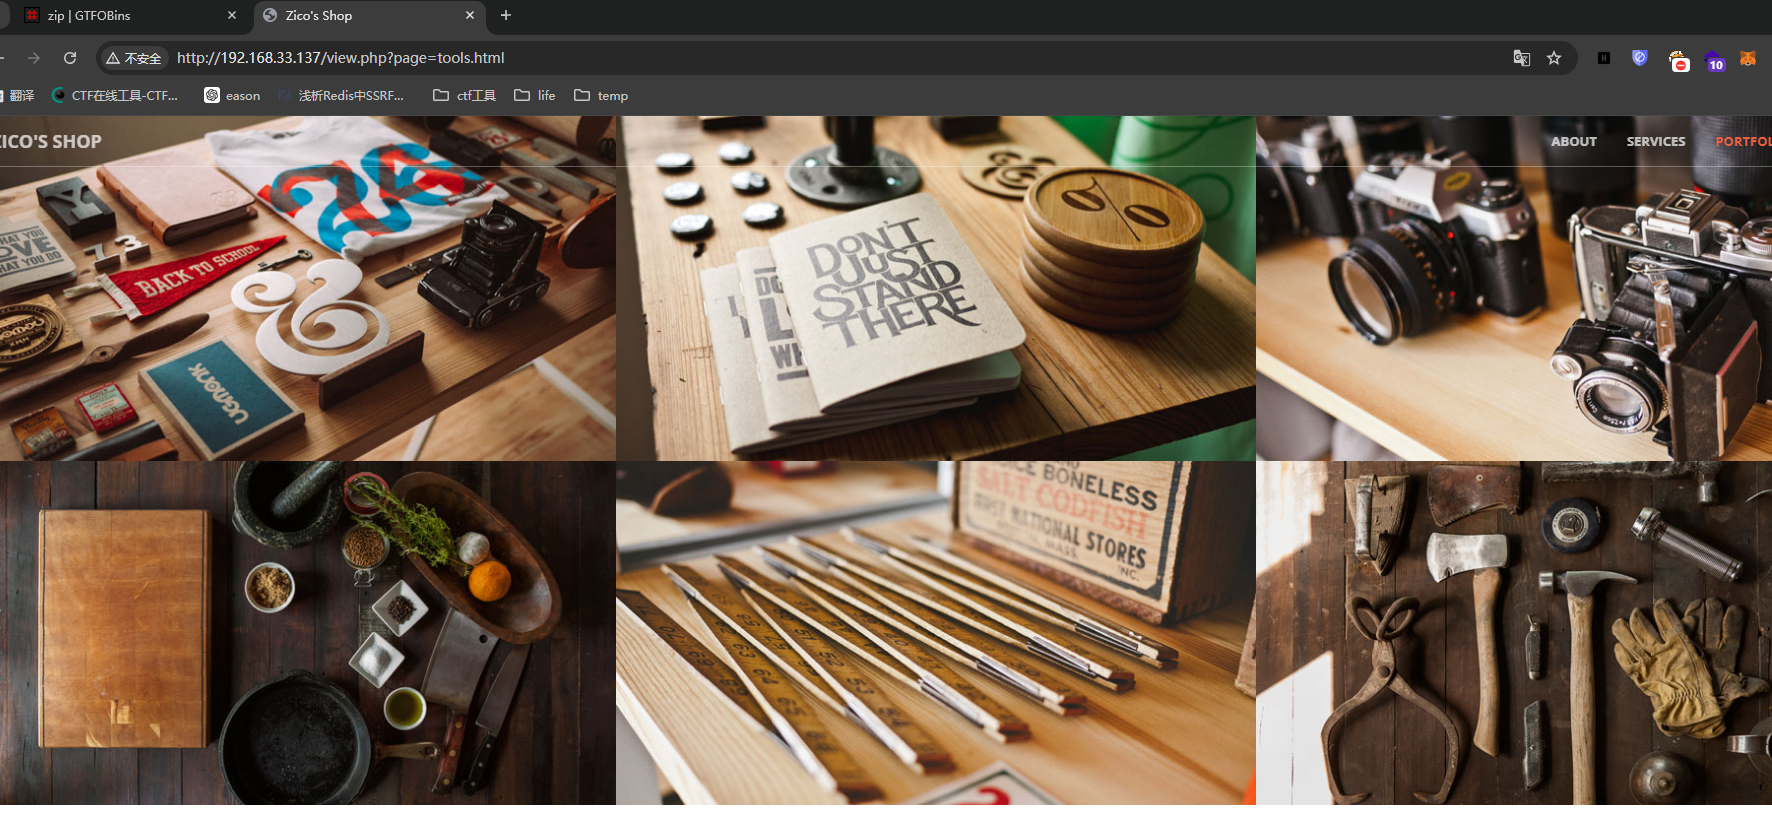The height and width of the screenshot is (840, 1772).
Task: Open the purple extension with badge 10
Action: tap(1714, 60)
